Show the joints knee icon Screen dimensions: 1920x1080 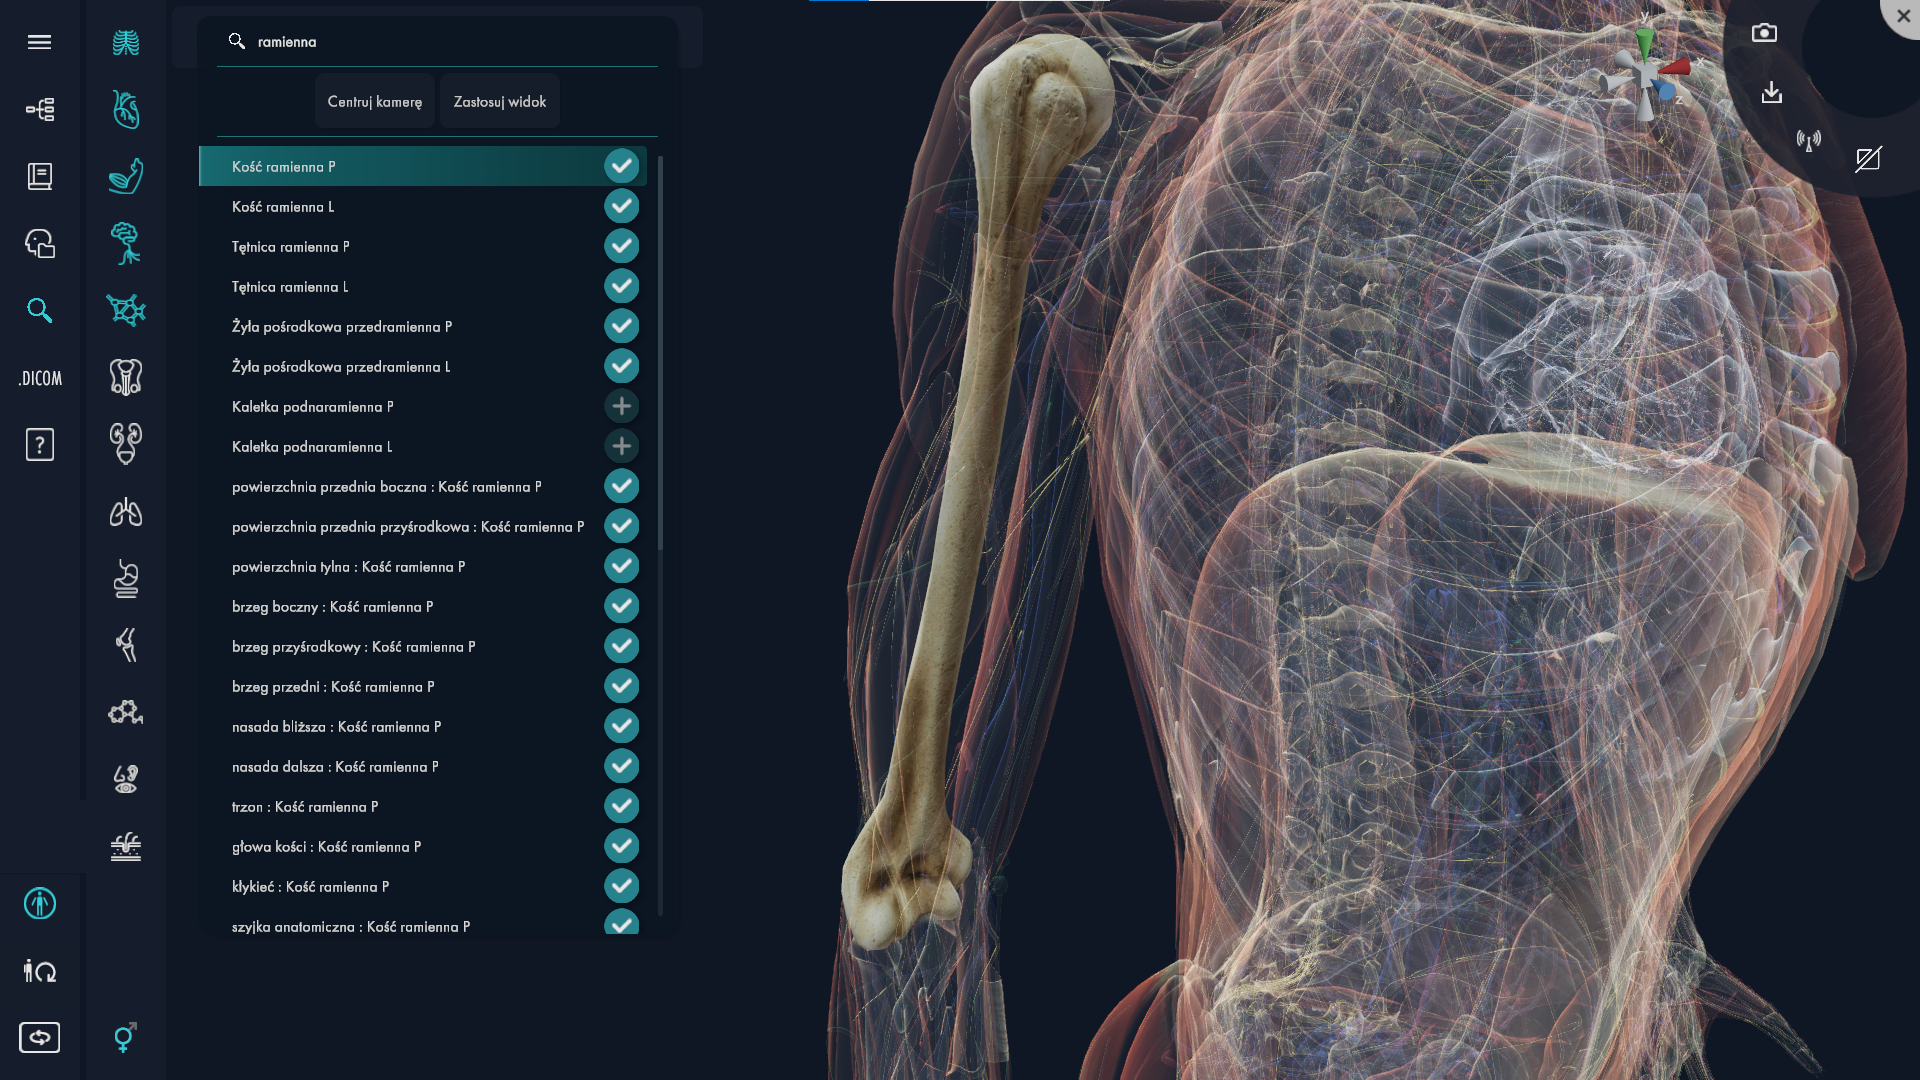point(125,645)
